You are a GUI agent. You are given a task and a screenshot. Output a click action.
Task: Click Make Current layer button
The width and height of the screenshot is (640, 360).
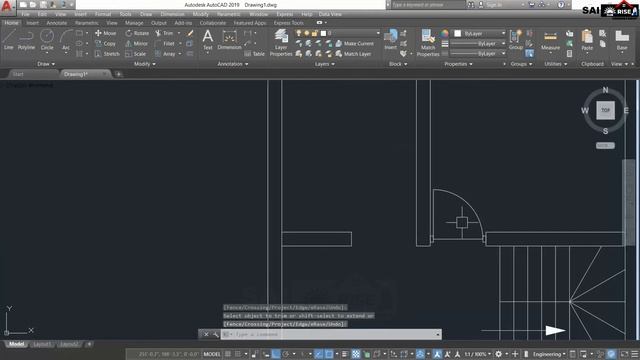354,43
